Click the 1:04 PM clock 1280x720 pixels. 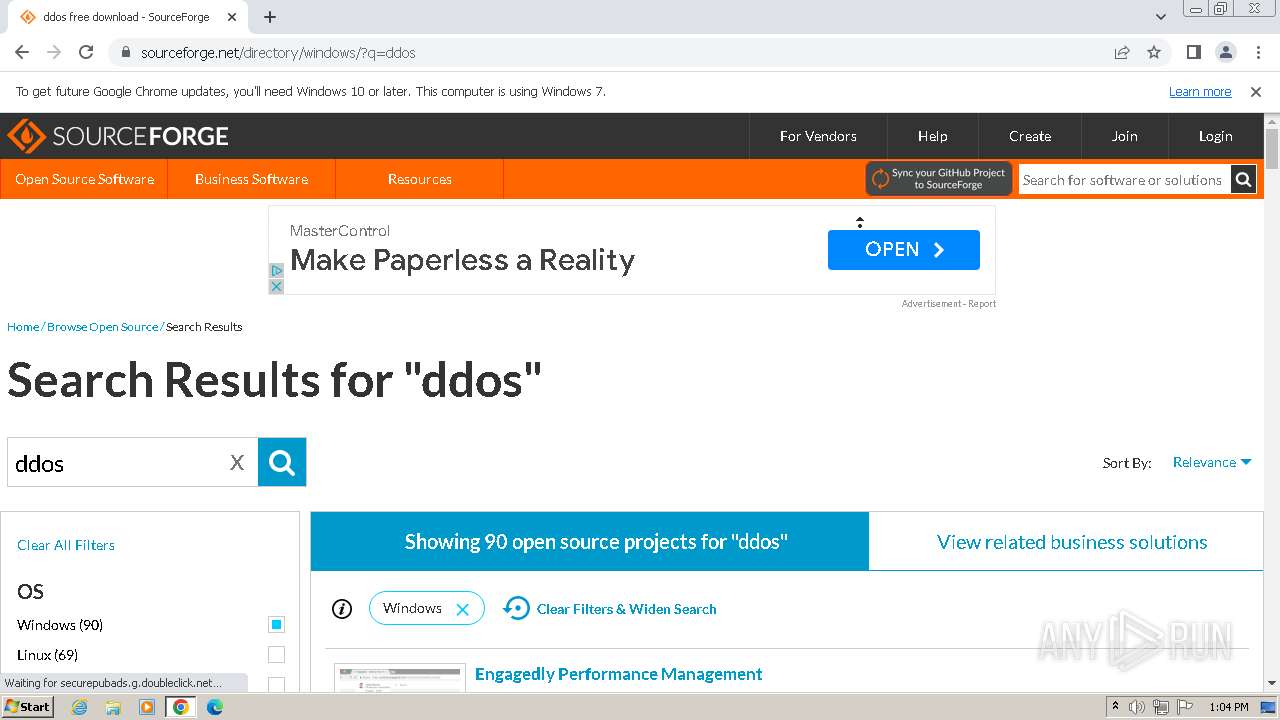pyautogui.click(x=1229, y=707)
